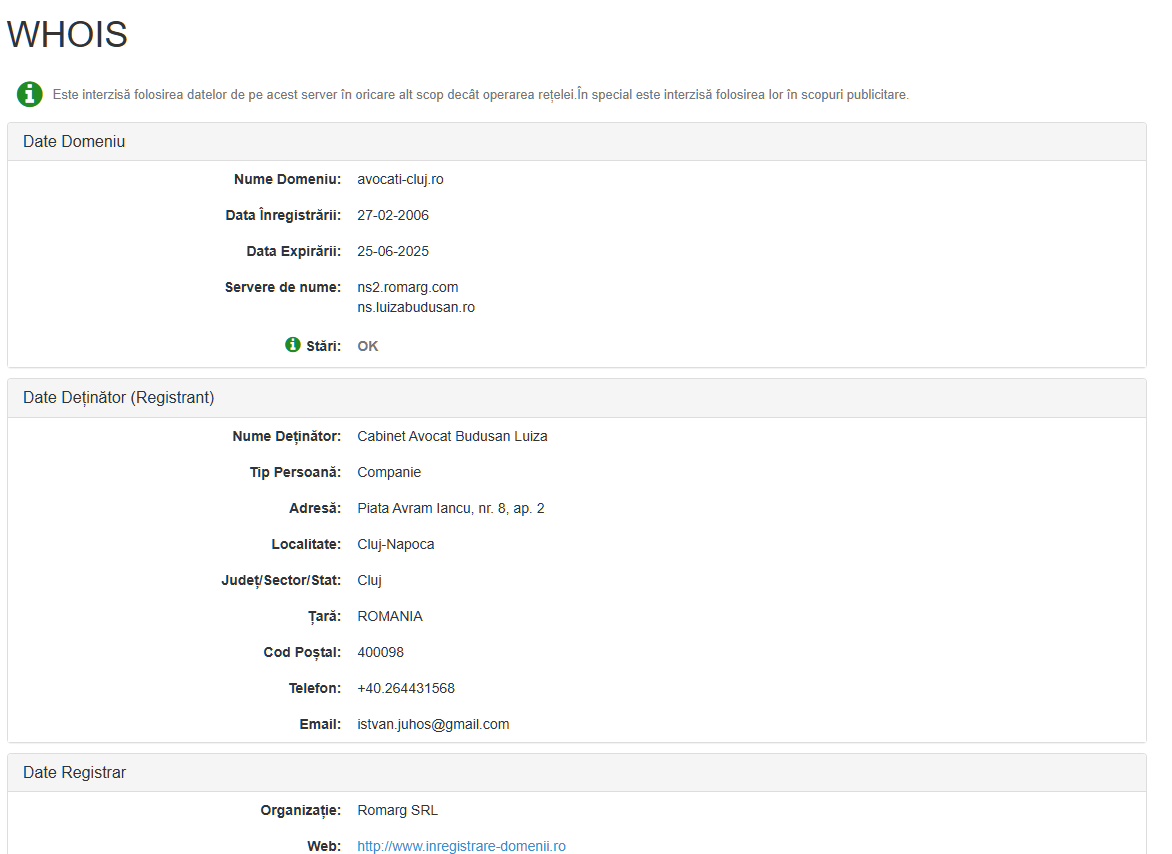This screenshot has width=1172, height=854.
Task: Click the usage restriction notice text
Action: point(480,95)
